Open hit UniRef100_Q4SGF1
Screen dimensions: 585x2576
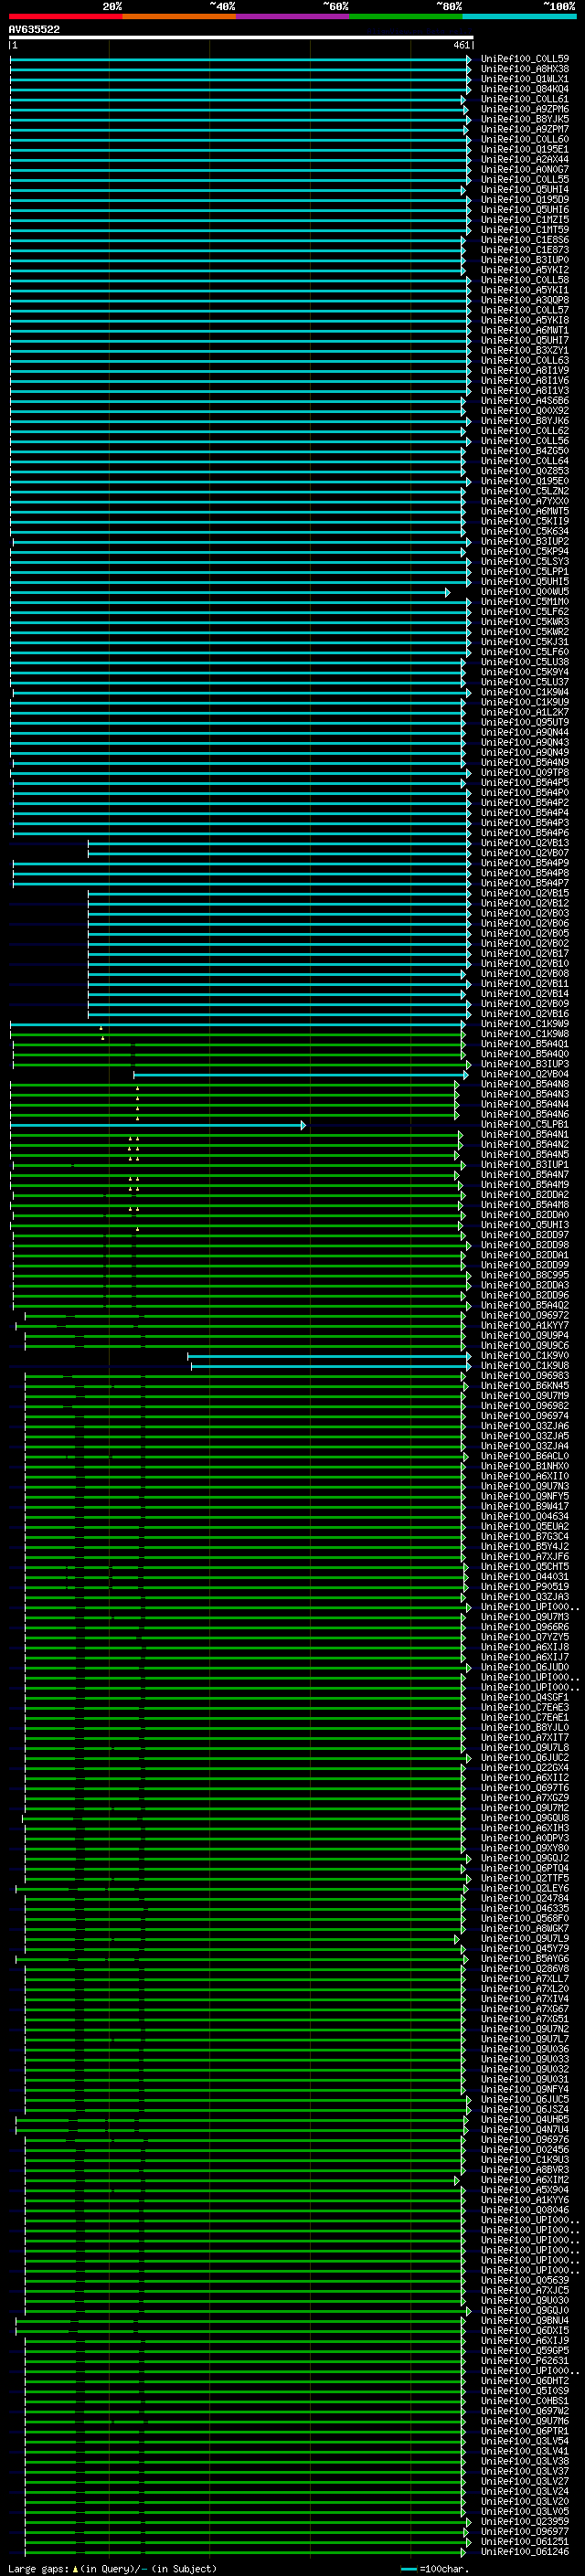(525, 1697)
